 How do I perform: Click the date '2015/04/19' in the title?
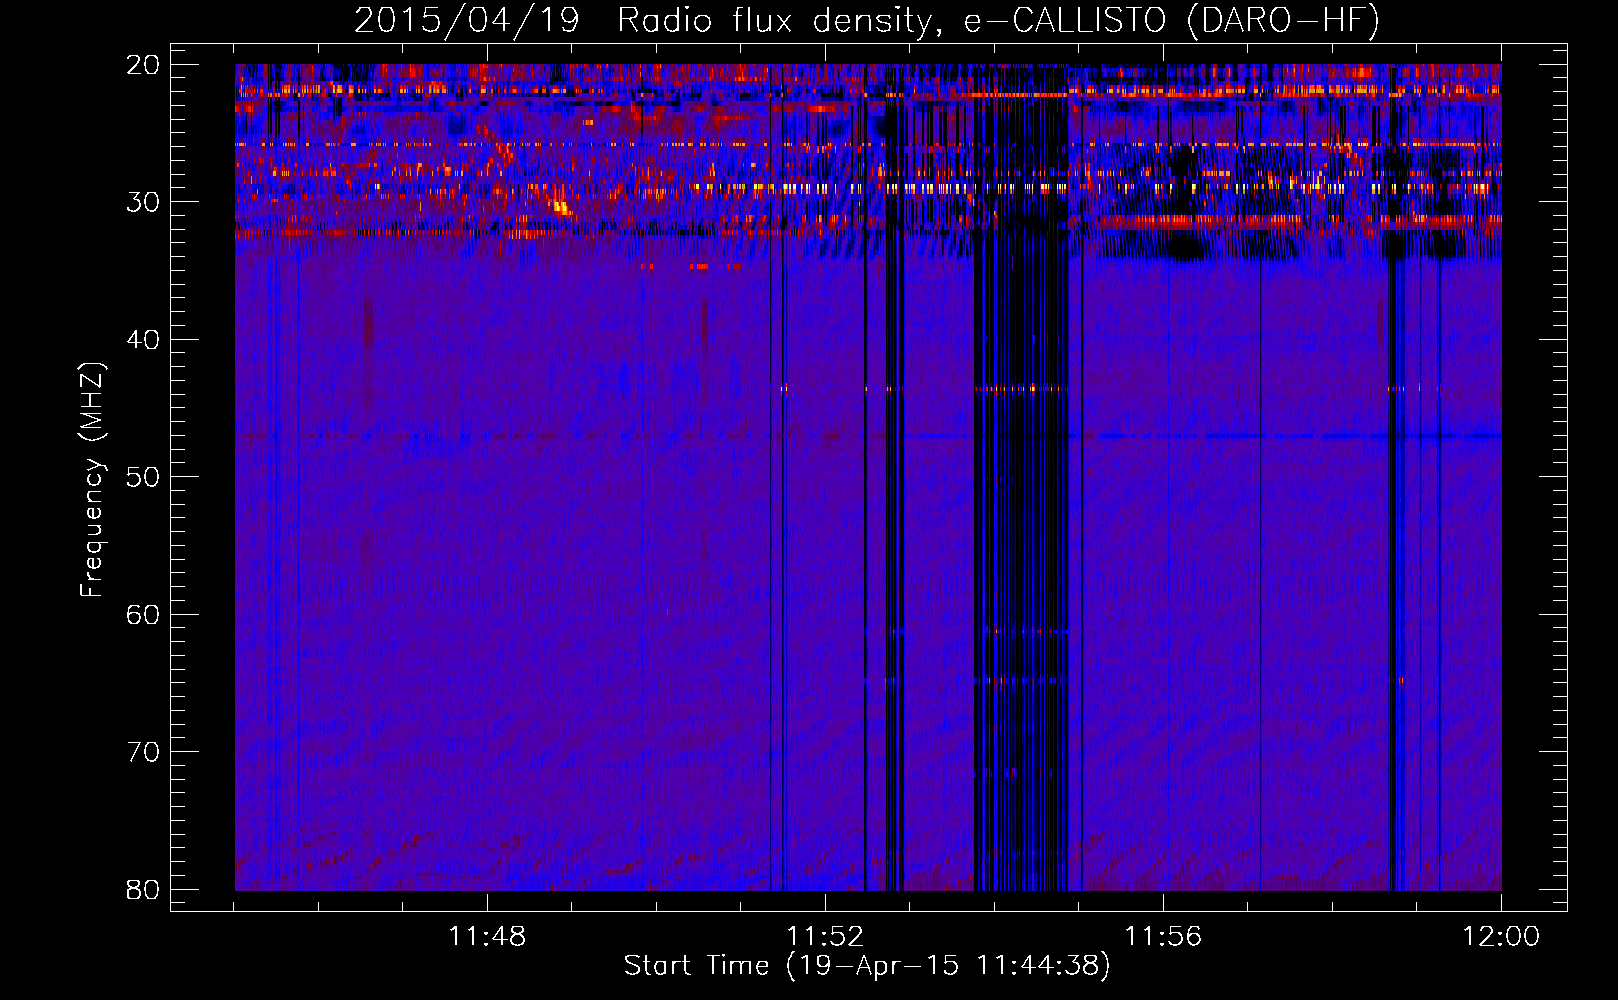pyautogui.click(x=467, y=21)
